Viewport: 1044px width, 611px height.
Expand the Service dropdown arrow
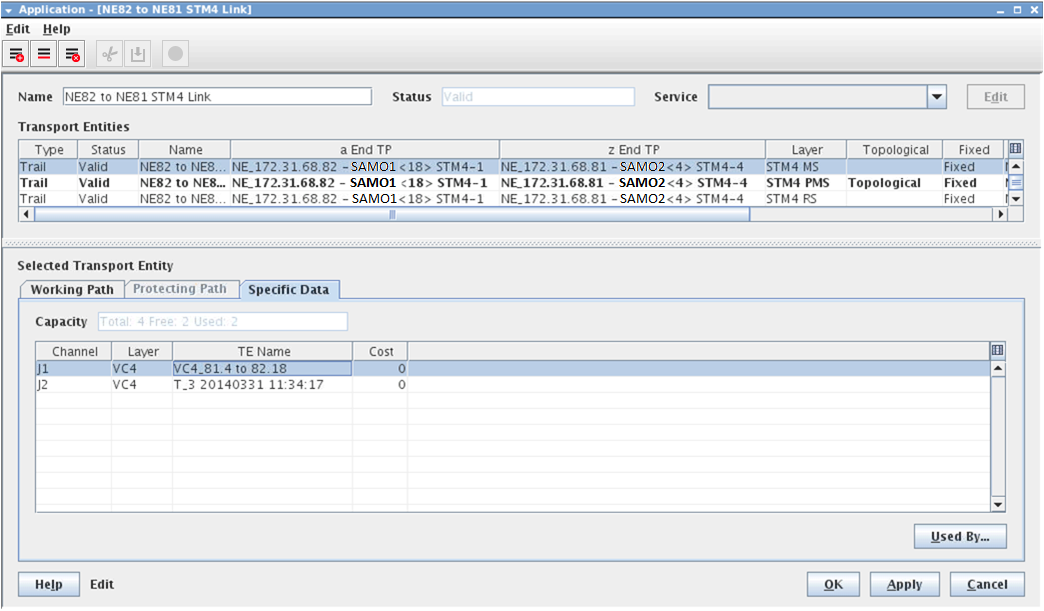coord(937,97)
